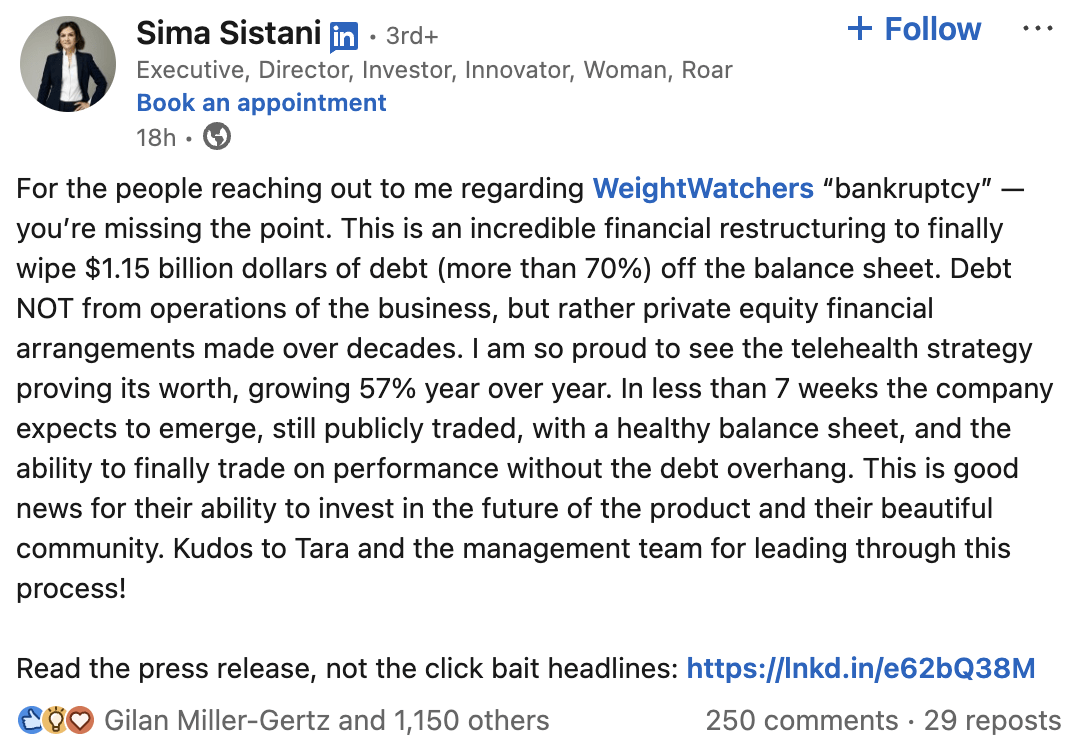Open the WeightWatchers company mention
This screenshot has height=742, width=1080.
pyautogui.click(x=703, y=188)
